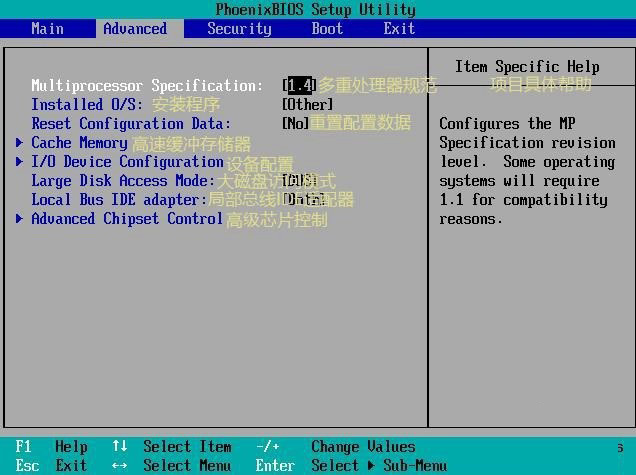Go to the Exit menu tab
This screenshot has height=475, width=636.
pos(399,28)
